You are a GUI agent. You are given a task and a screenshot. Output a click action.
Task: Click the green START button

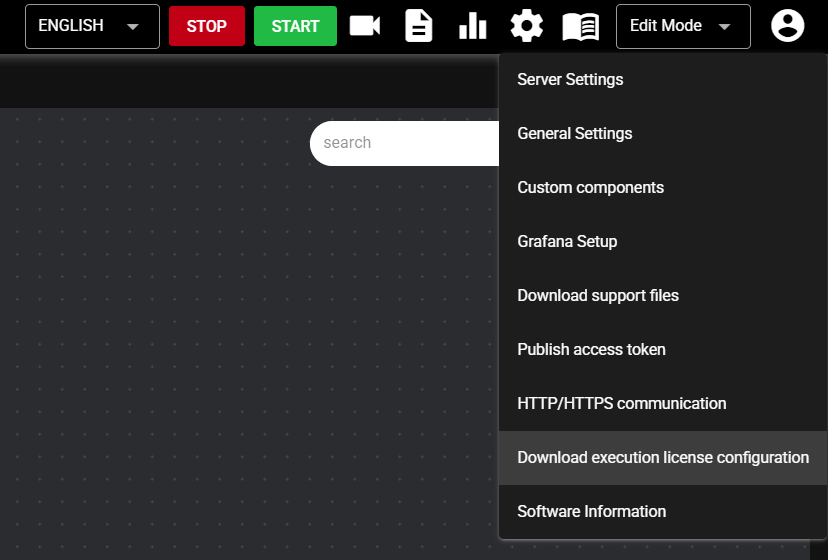pos(295,26)
